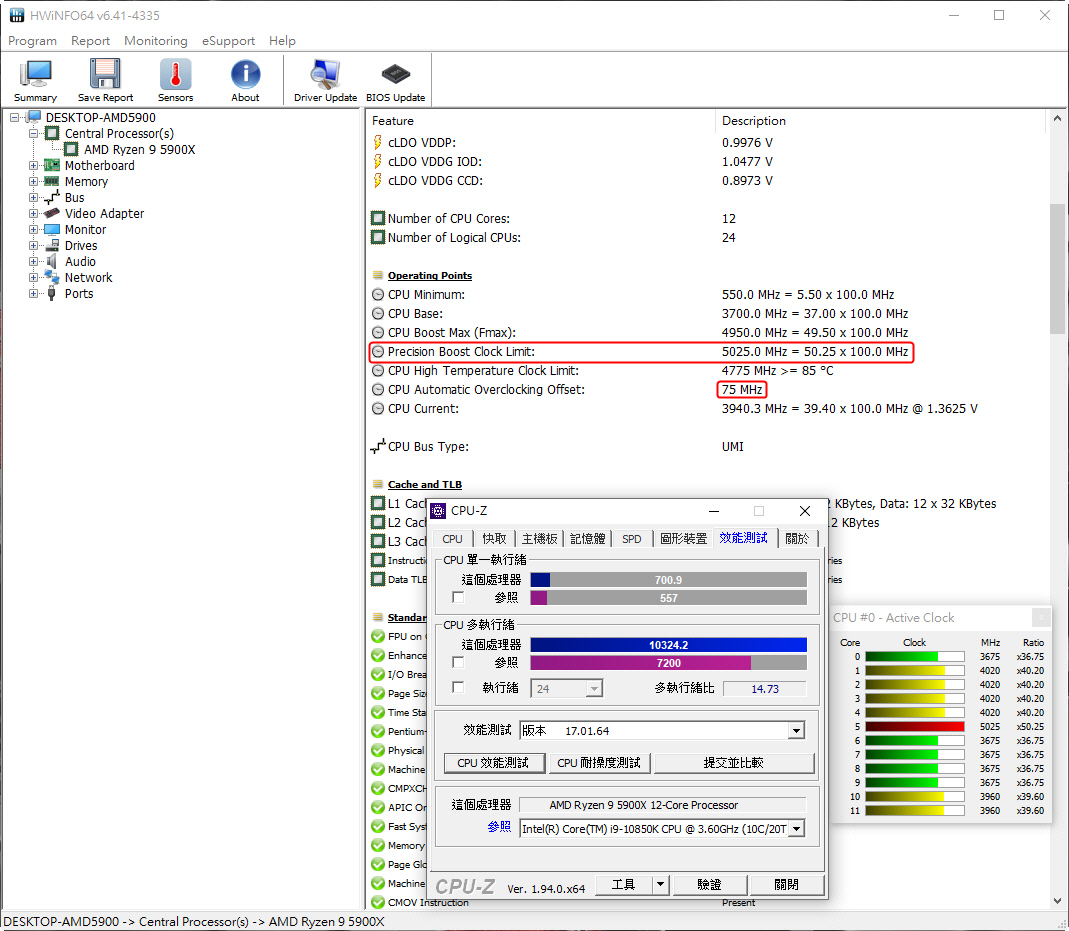The width and height of the screenshot is (1069, 931).
Task: Click the CPU Bus Type bus icon
Action: point(378,446)
